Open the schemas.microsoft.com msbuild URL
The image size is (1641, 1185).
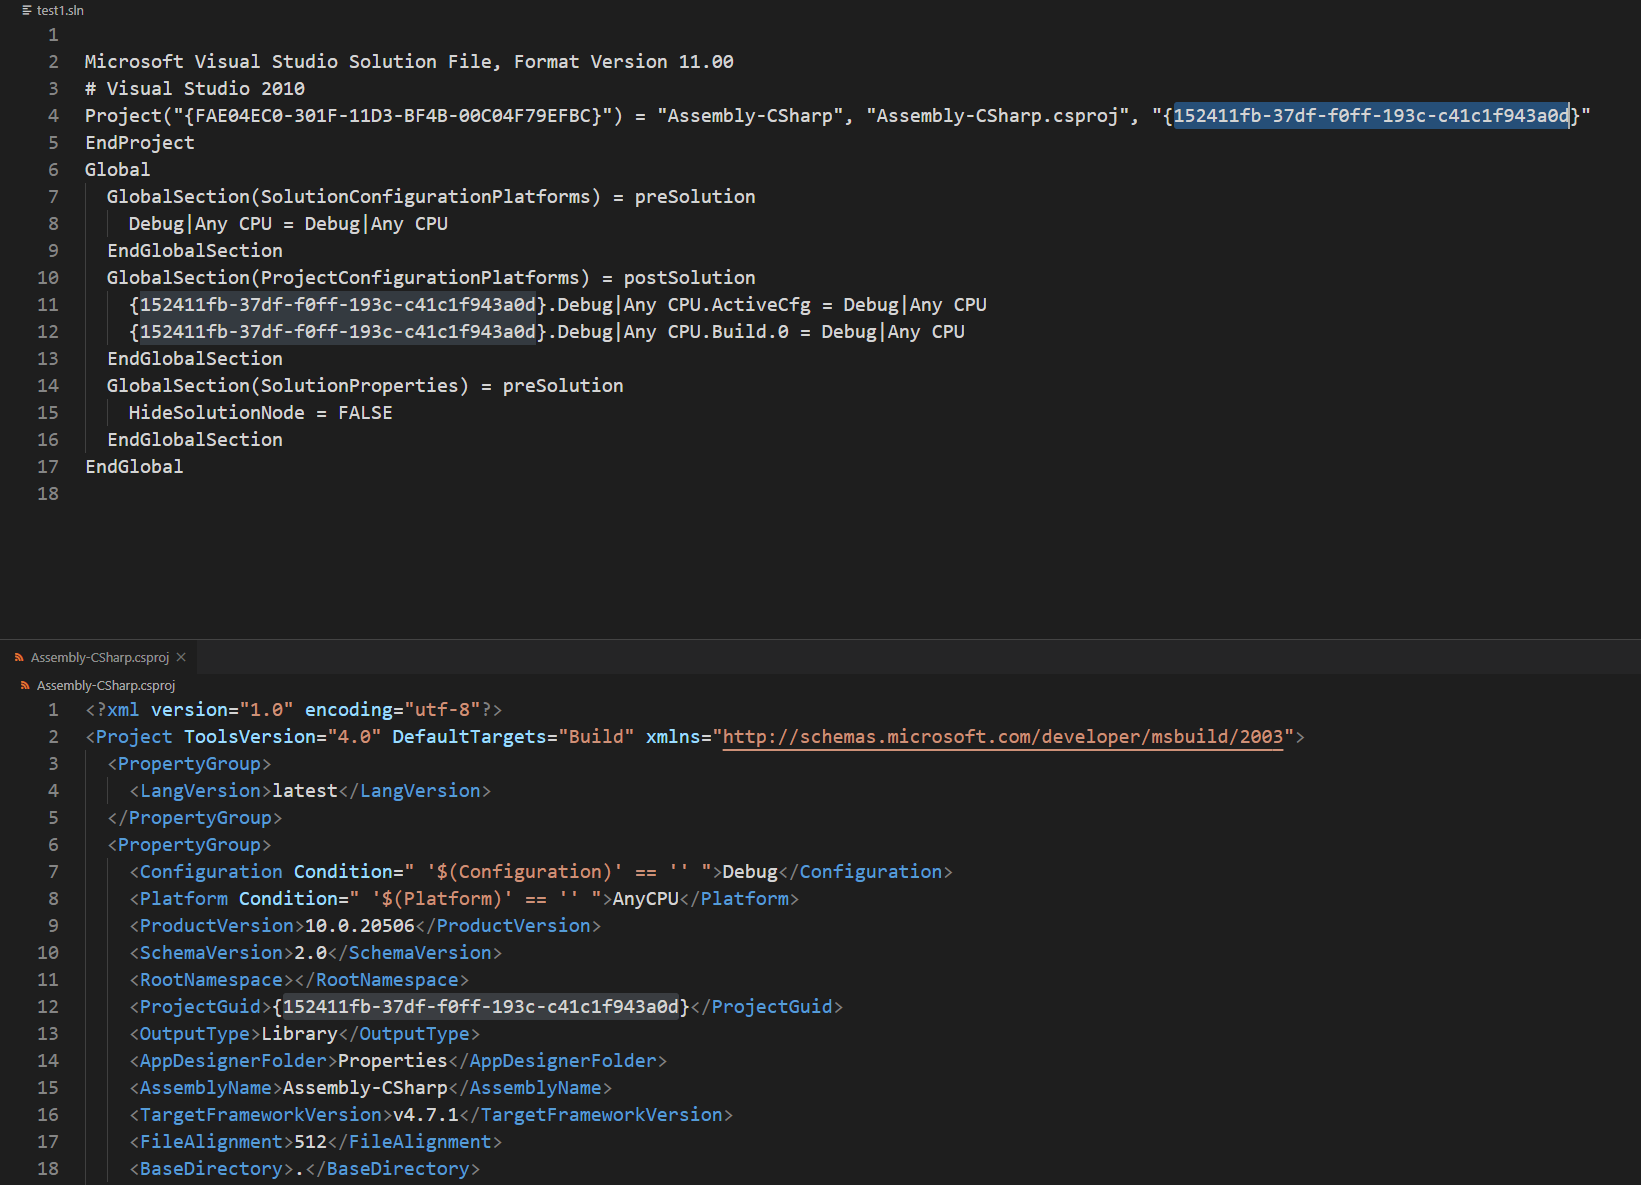pos(1002,737)
